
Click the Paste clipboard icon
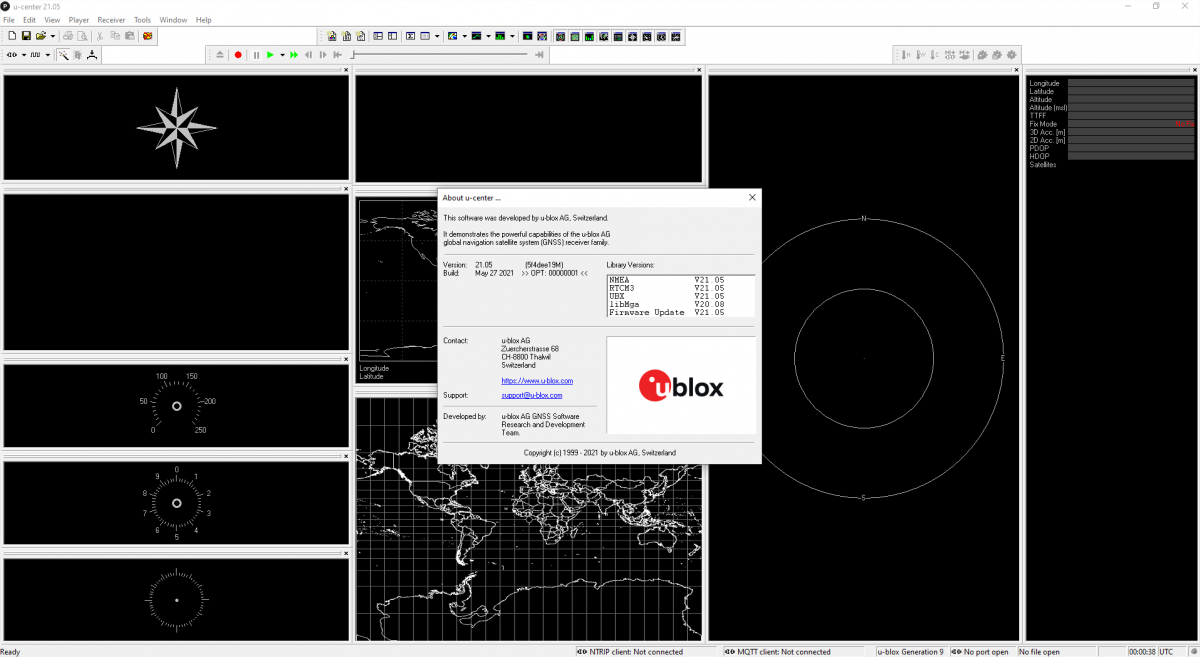pos(129,36)
